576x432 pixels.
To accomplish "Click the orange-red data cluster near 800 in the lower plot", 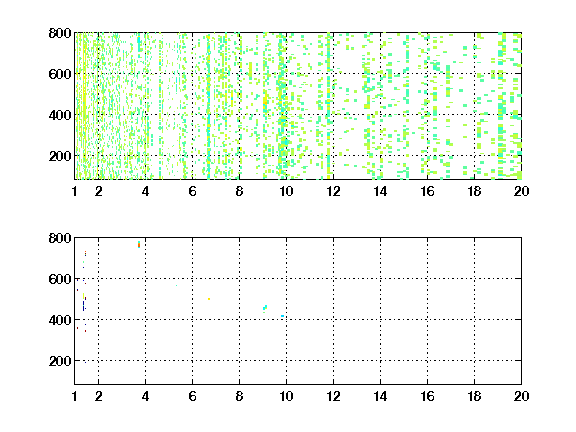I will 139,245.
